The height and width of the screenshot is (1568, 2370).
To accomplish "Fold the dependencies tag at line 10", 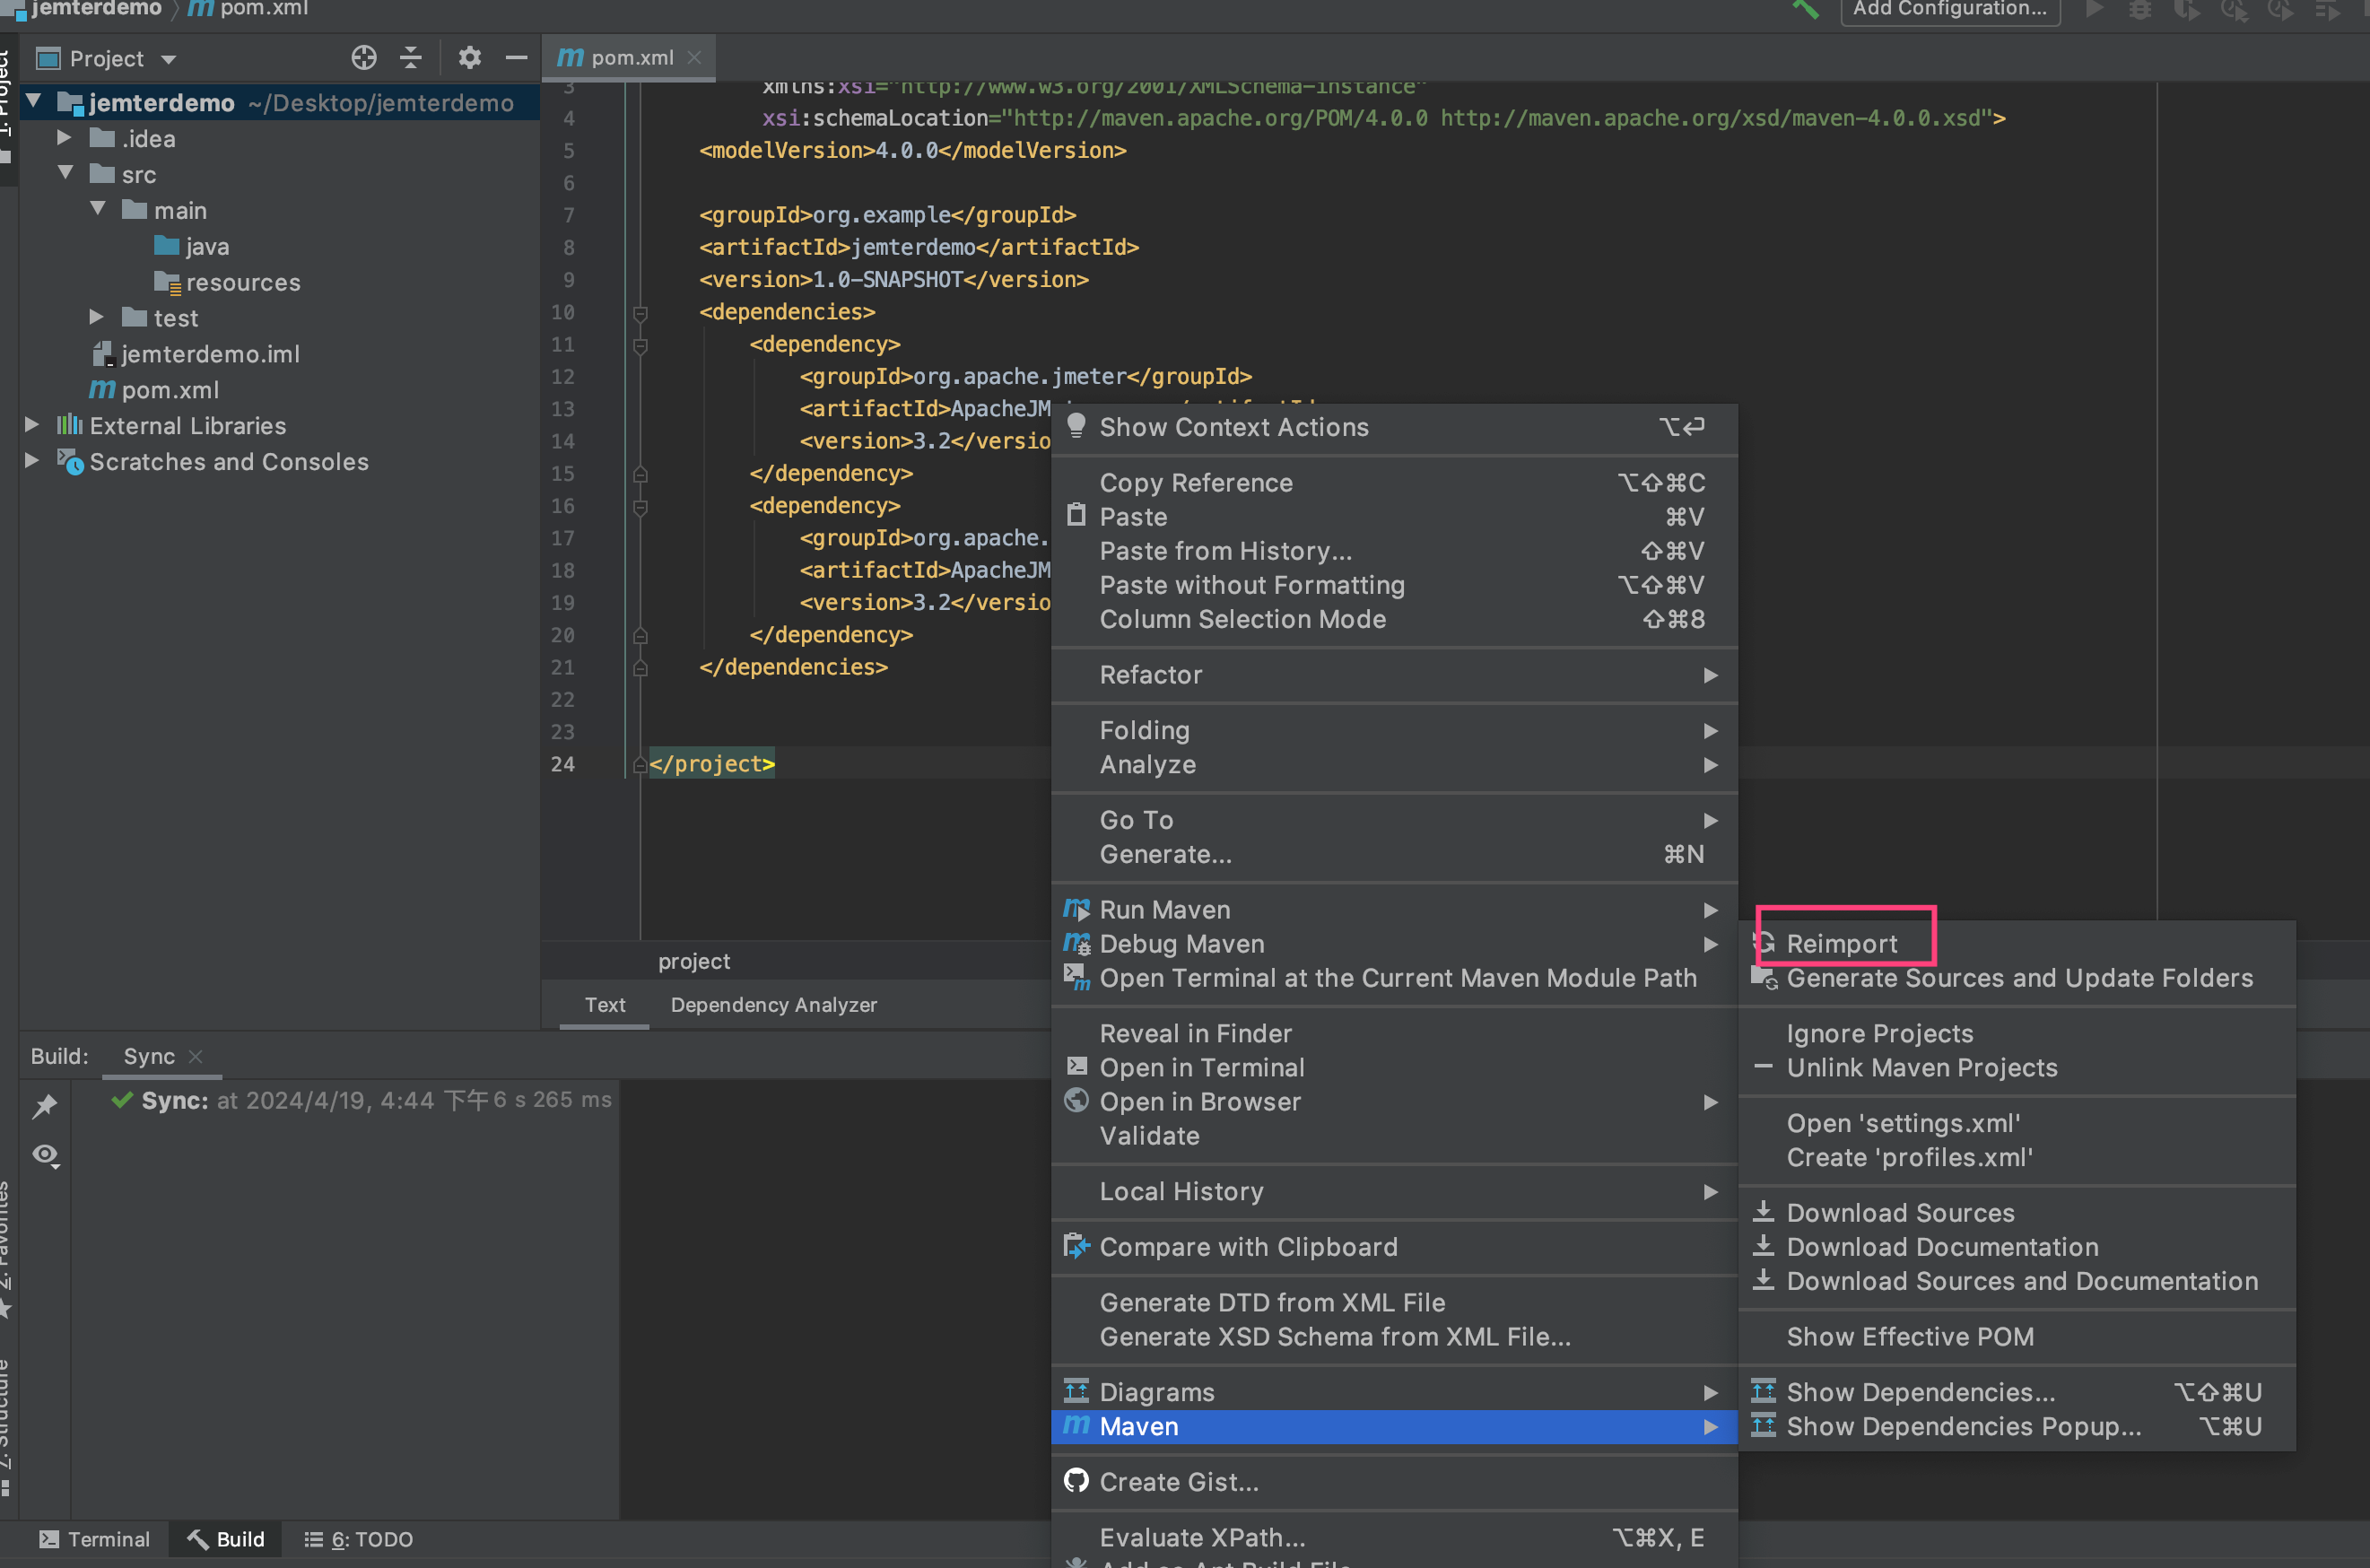I will [x=640, y=313].
